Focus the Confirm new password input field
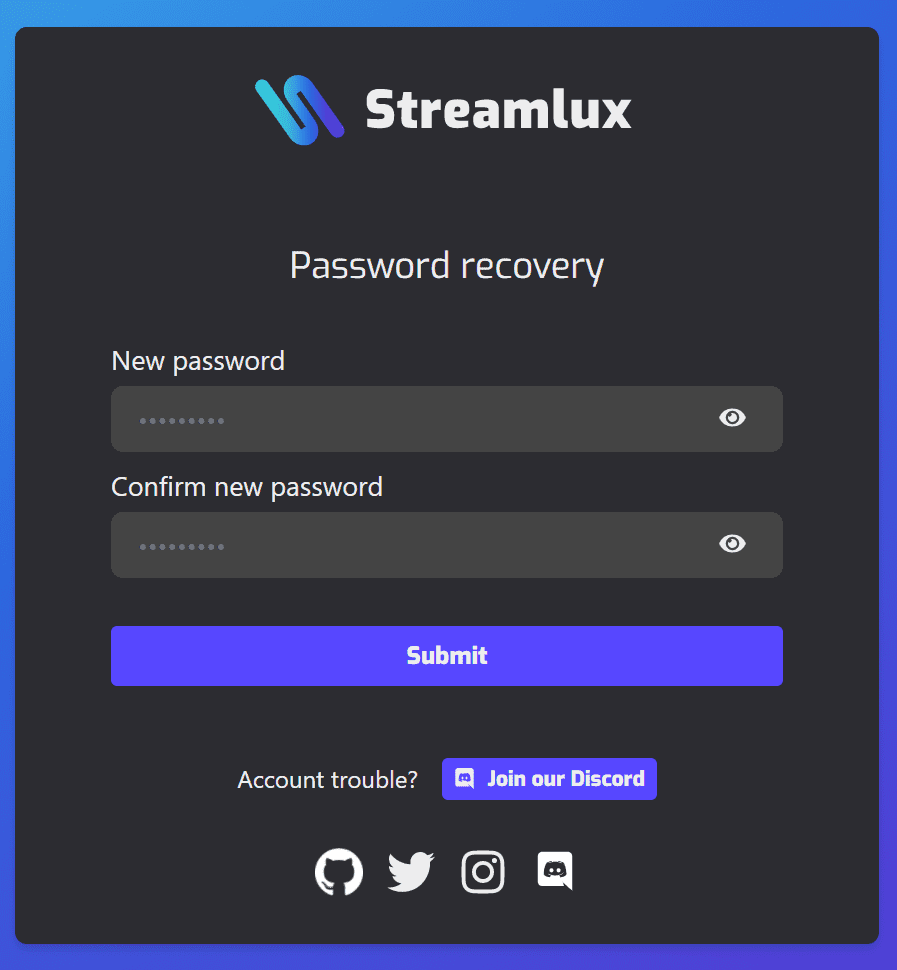The height and width of the screenshot is (970, 897). tap(447, 545)
